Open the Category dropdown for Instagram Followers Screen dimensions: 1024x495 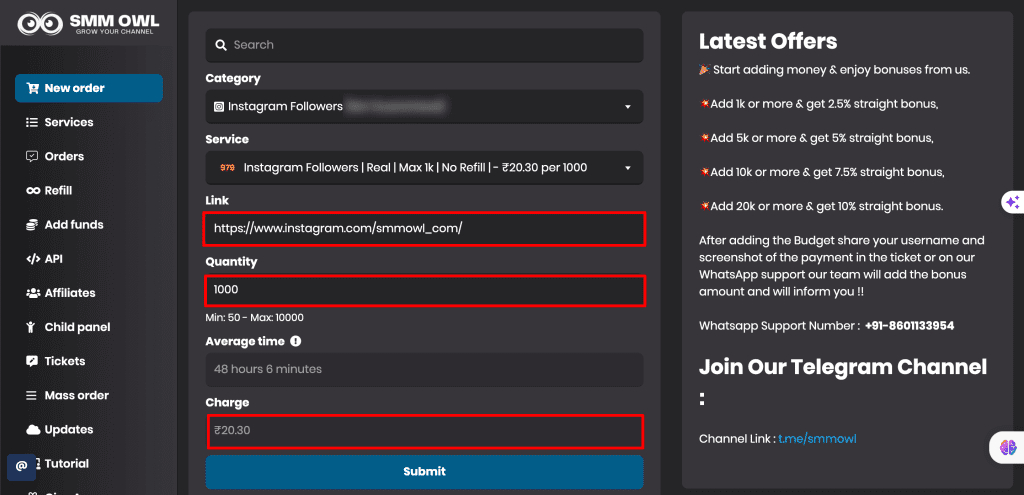pos(424,107)
